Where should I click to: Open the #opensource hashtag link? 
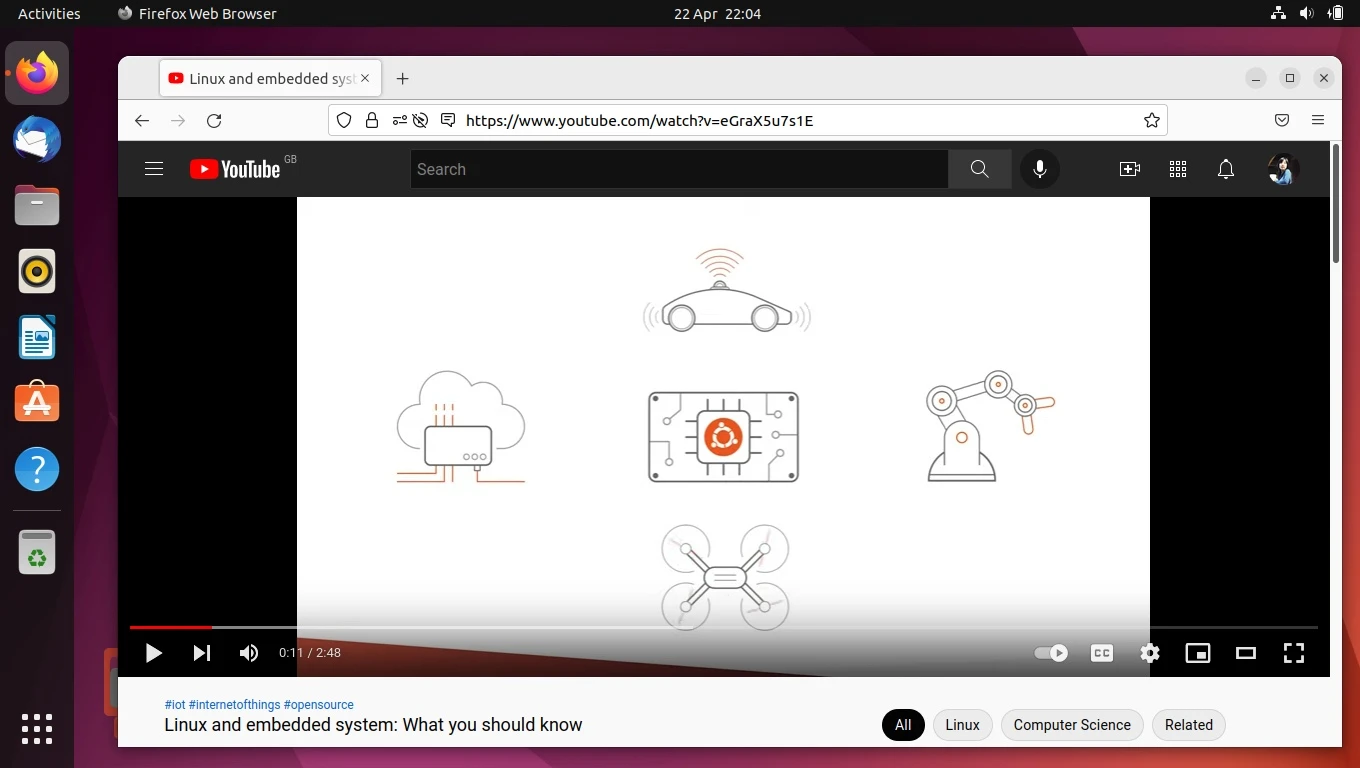coord(319,705)
